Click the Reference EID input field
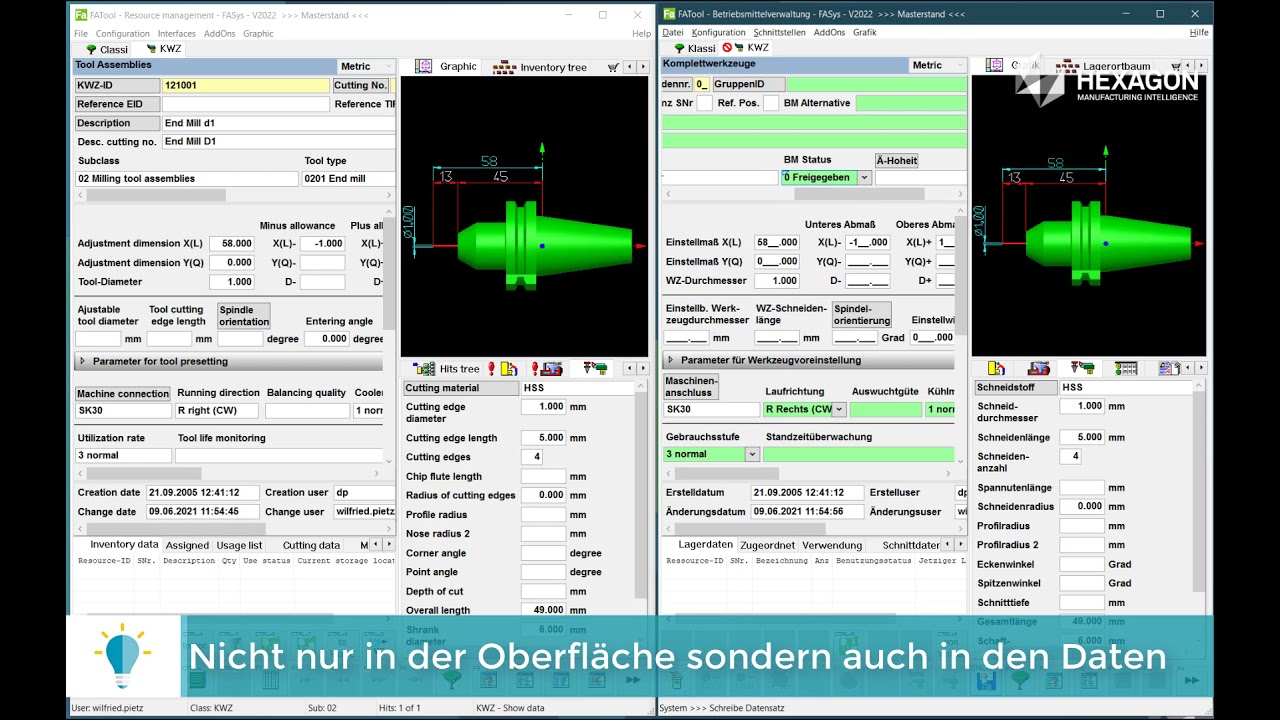1280x720 pixels. pyautogui.click(x=245, y=104)
